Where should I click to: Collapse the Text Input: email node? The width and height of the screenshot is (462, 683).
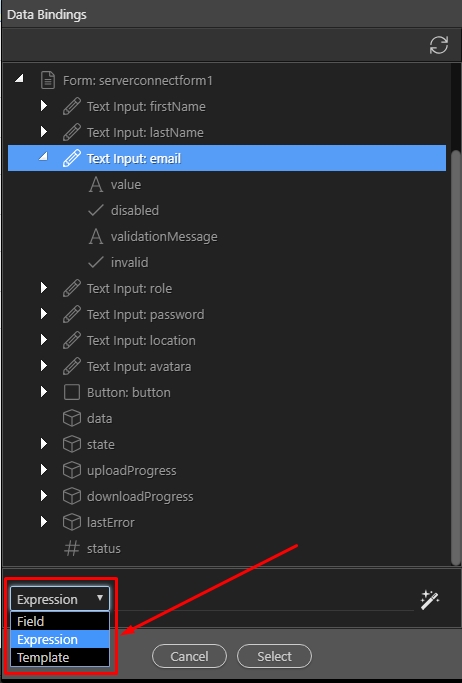(43, 157)
